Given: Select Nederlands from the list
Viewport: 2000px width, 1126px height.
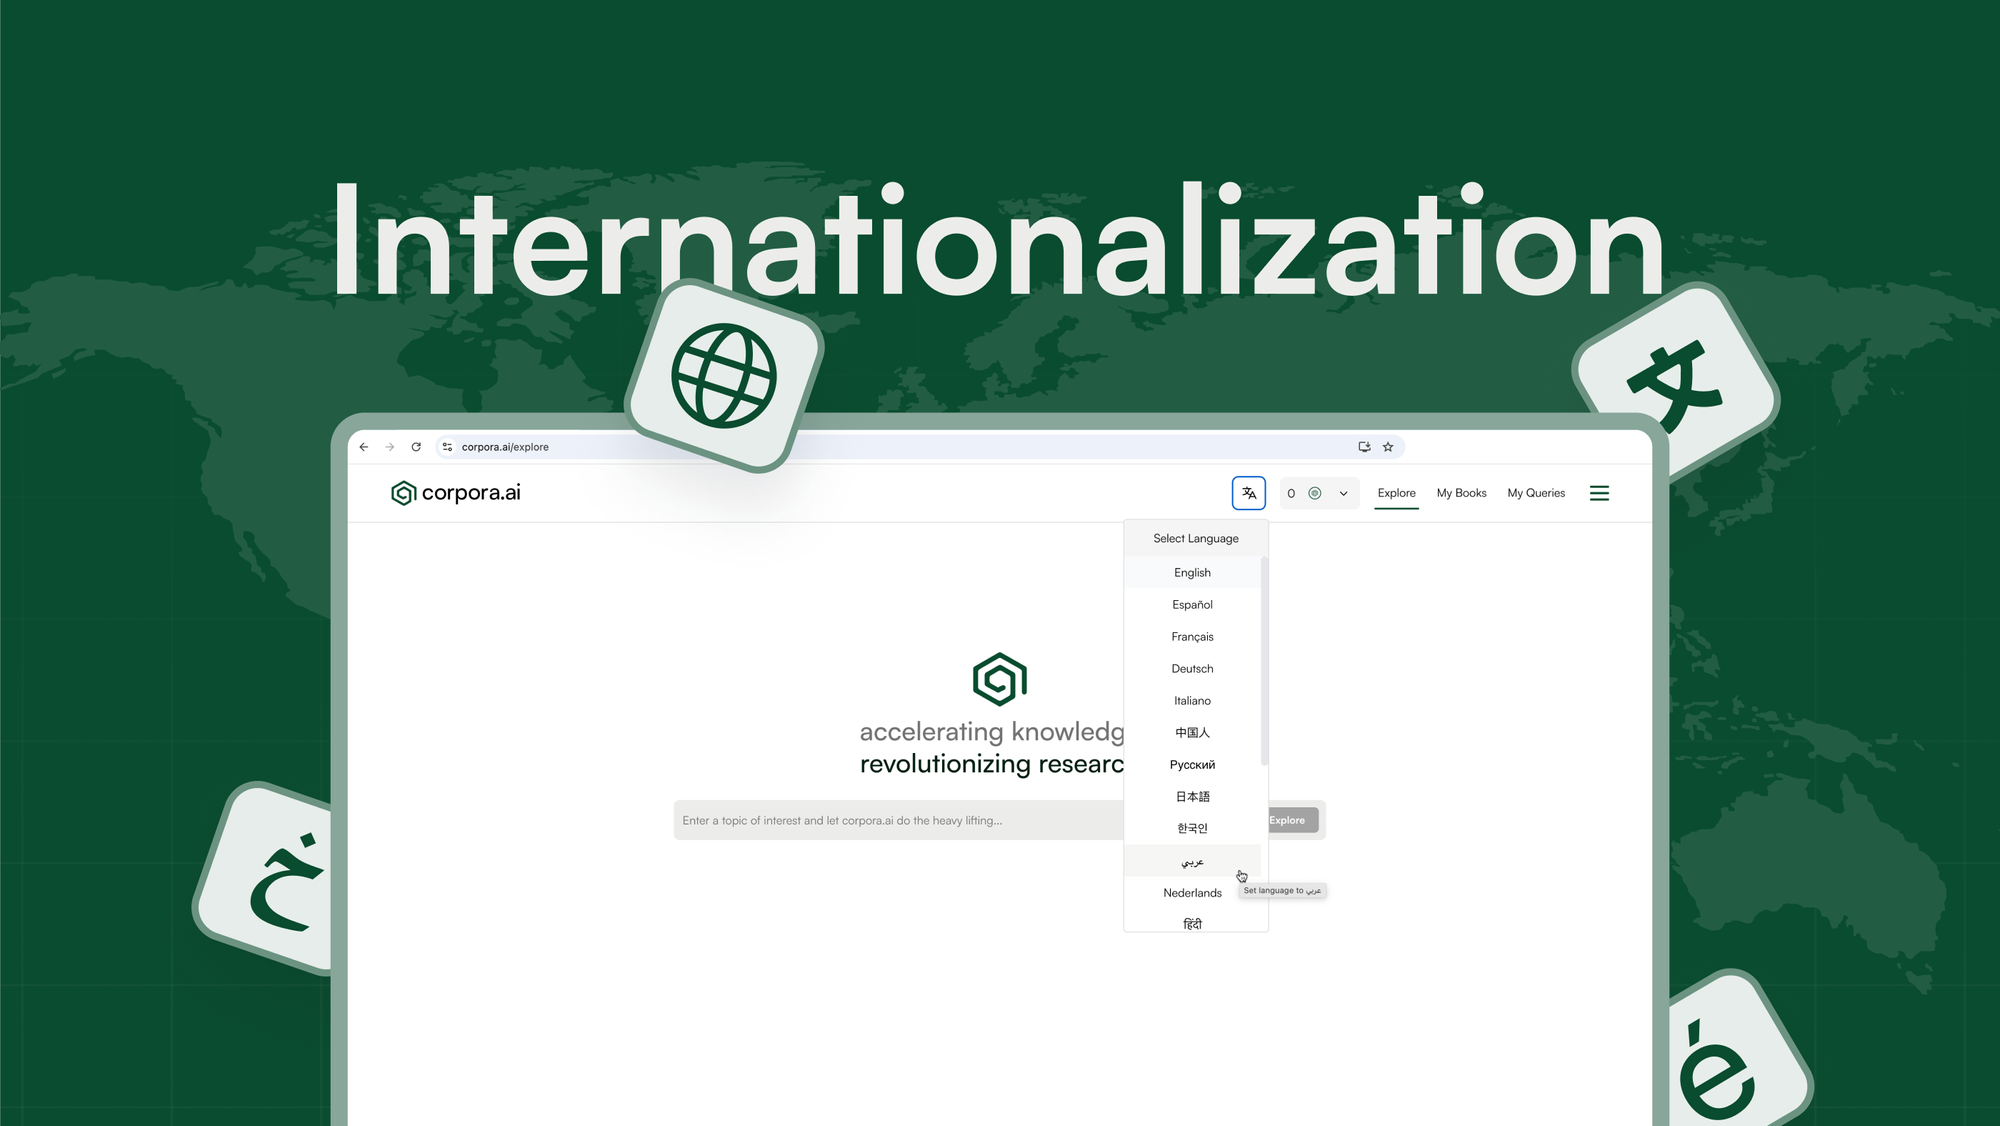Looking at the screenshot, I should 1192,893.
